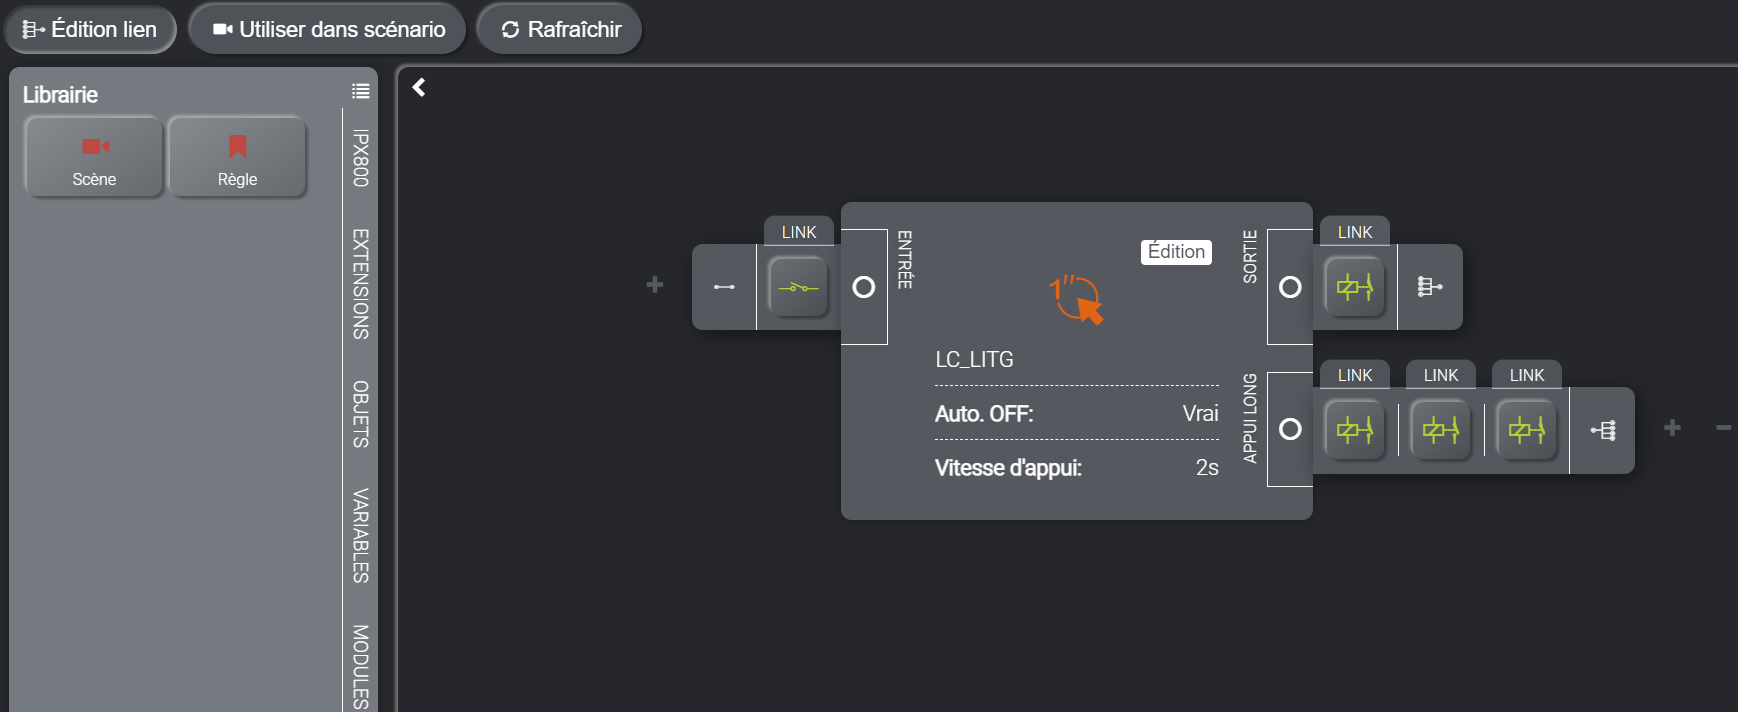Switch to the VARIABLES library tab
1738x712 pixels.
tap(361, 535)
